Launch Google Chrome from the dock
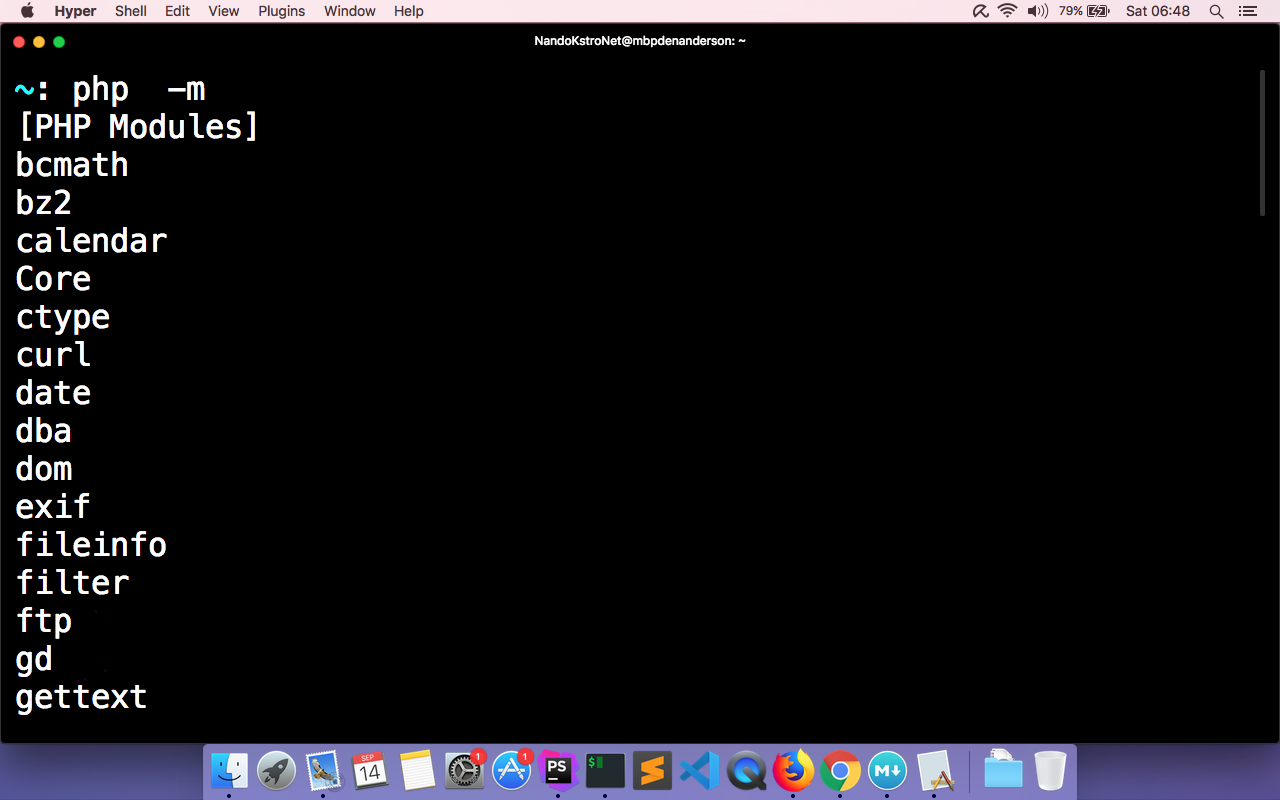1280x800 pixels. pos(840,771)
